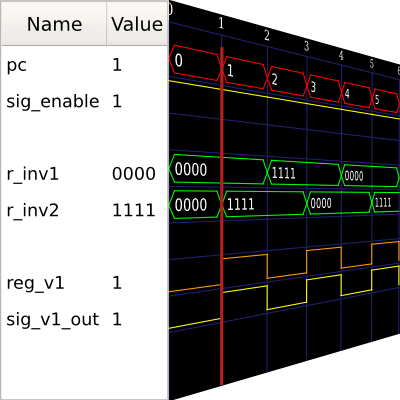This screenshot has height=400, width=400.
Task: Click r_inv1 waveform segment labeled 1111
Action: click(304, 173)
